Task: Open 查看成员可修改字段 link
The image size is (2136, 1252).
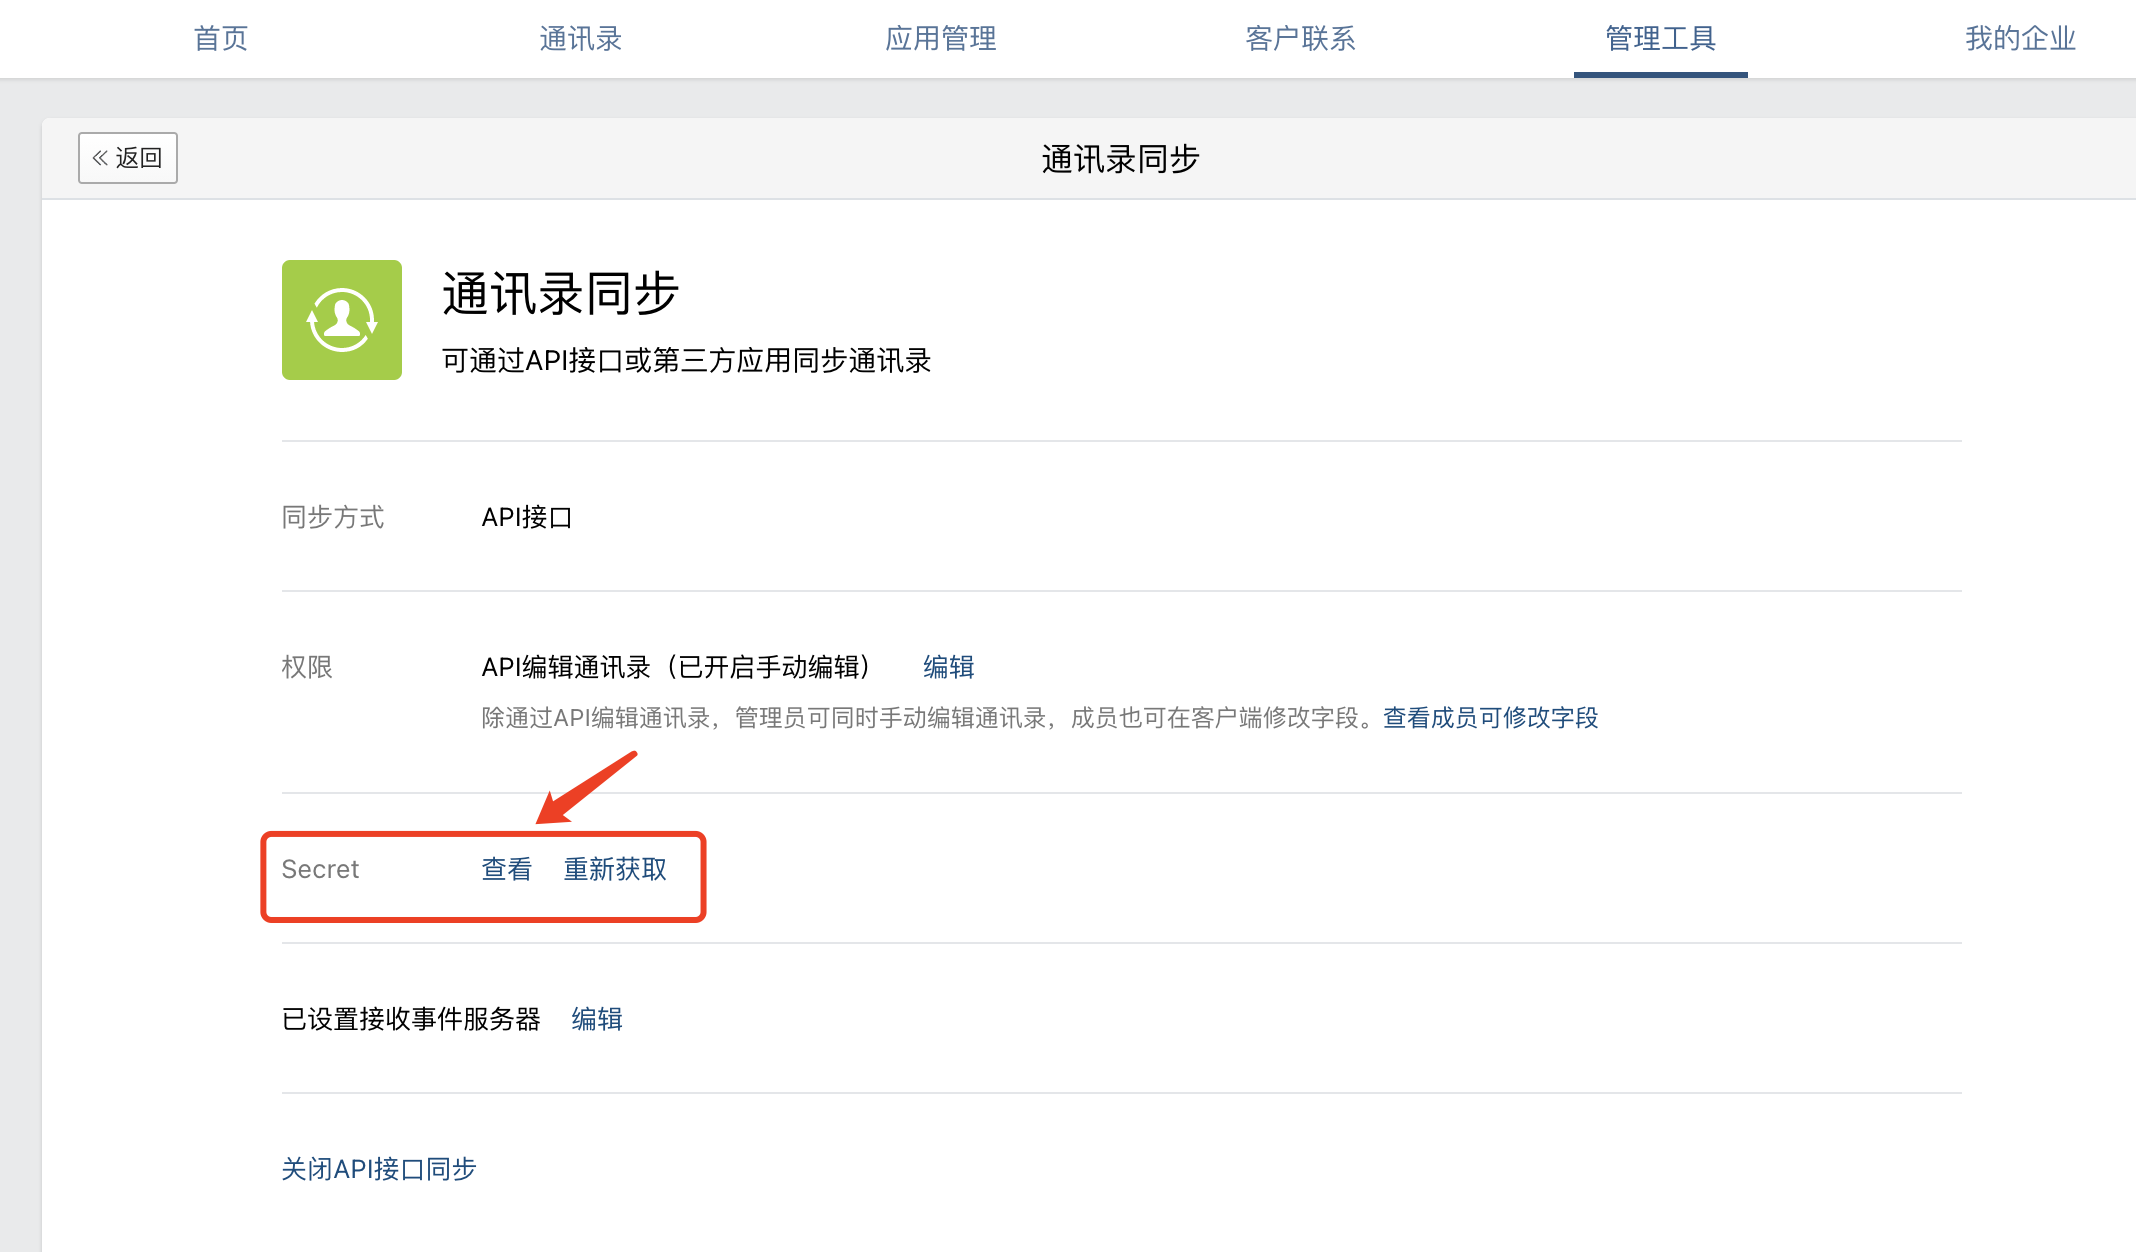Action: coord(1490,718)
